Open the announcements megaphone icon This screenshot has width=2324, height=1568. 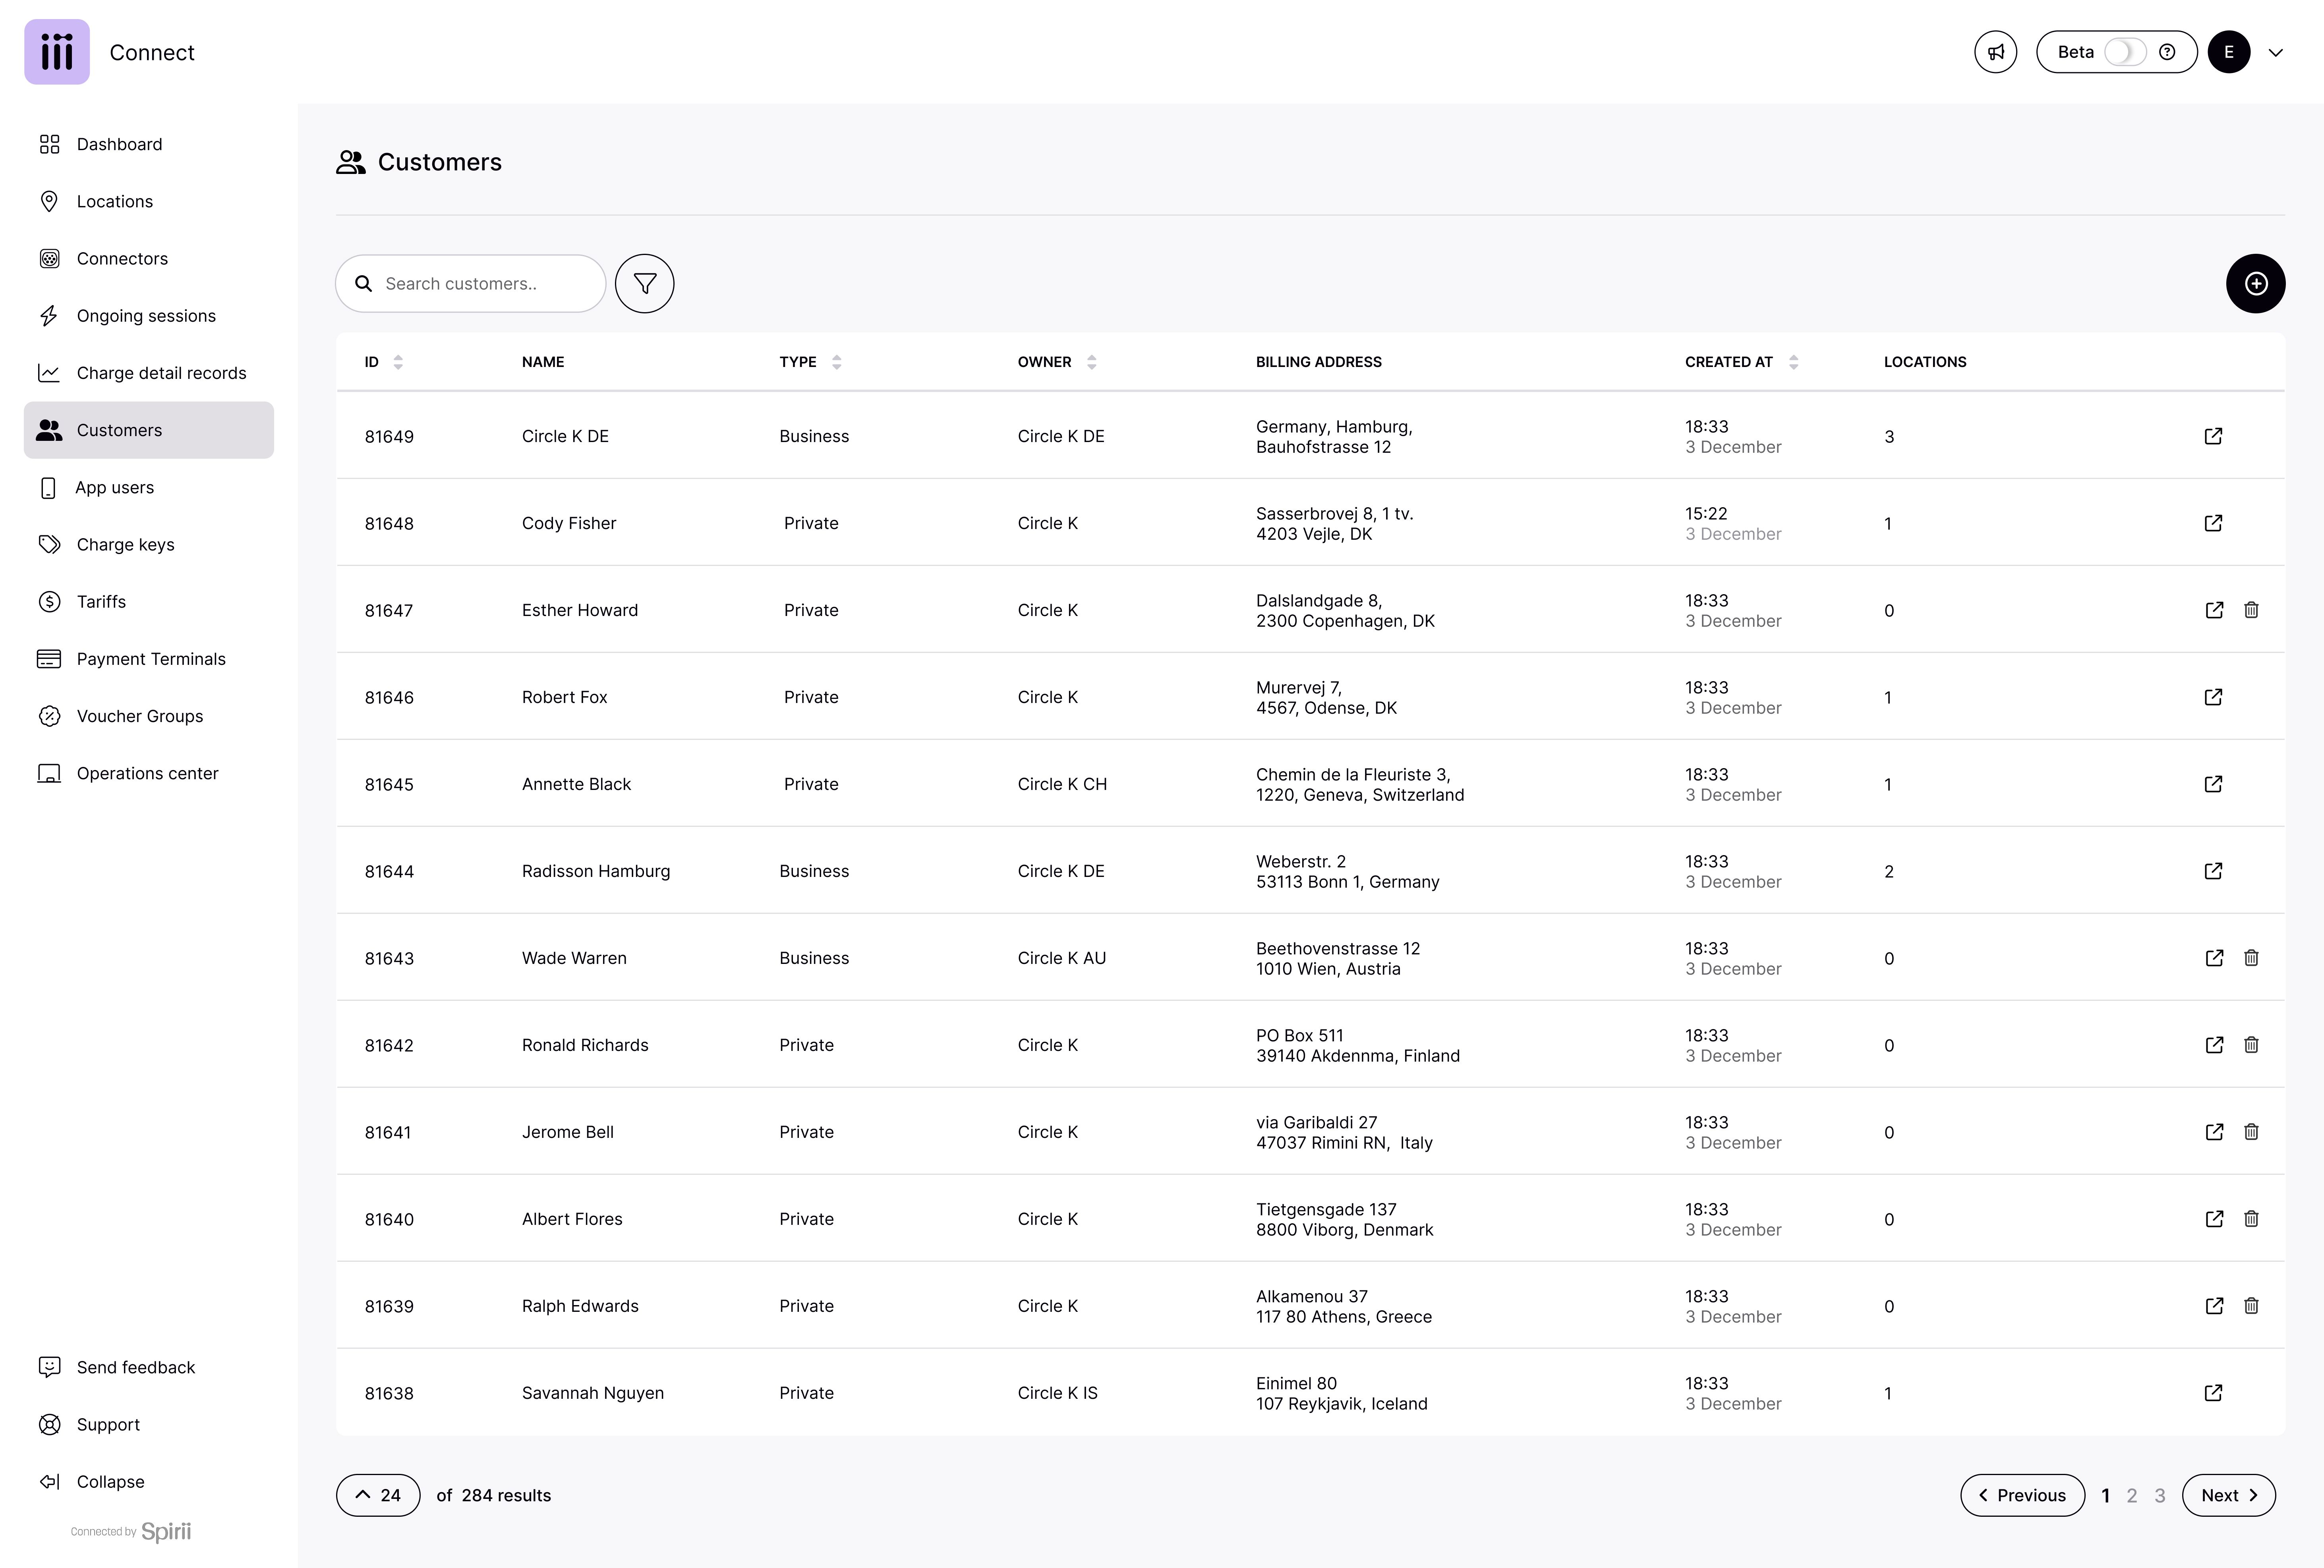point(1995,52)
